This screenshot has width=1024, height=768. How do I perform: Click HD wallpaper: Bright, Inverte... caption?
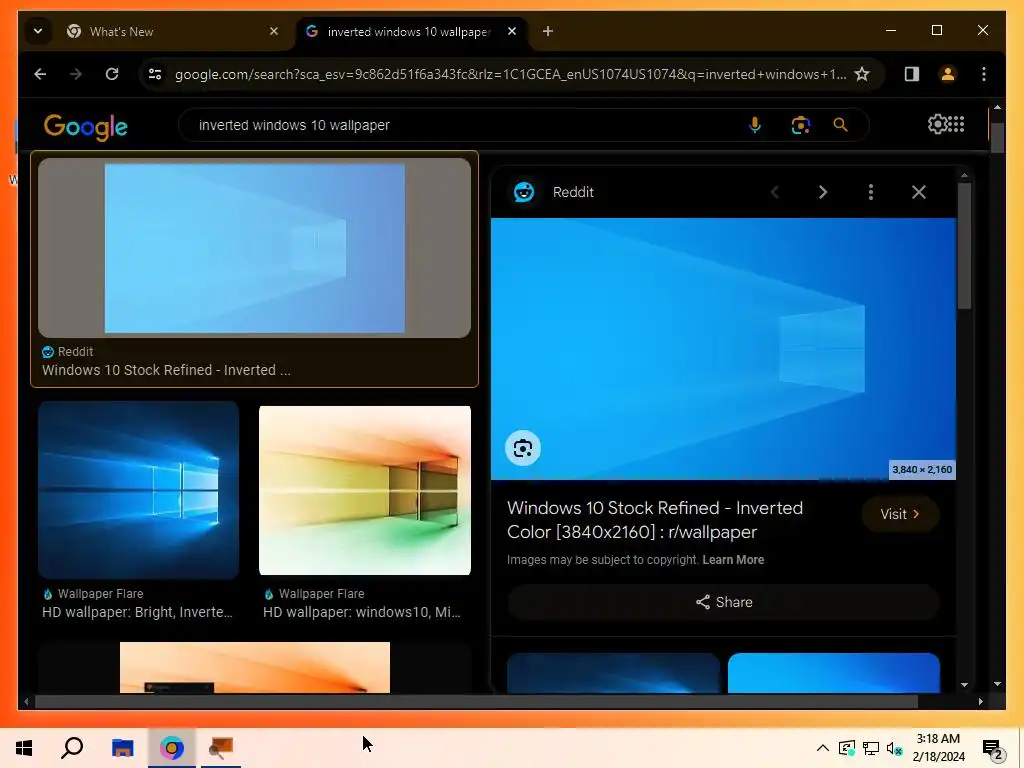click(137, 613)
